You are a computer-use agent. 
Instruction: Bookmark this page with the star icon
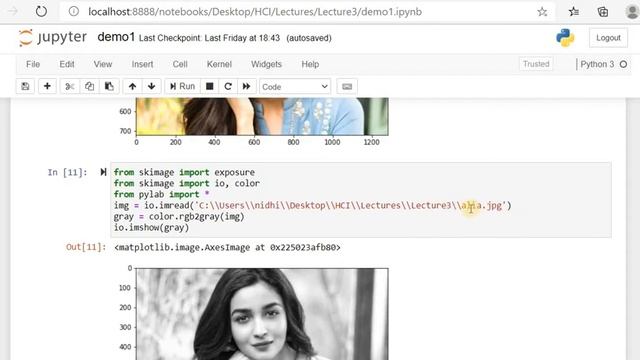pos(542,12)
